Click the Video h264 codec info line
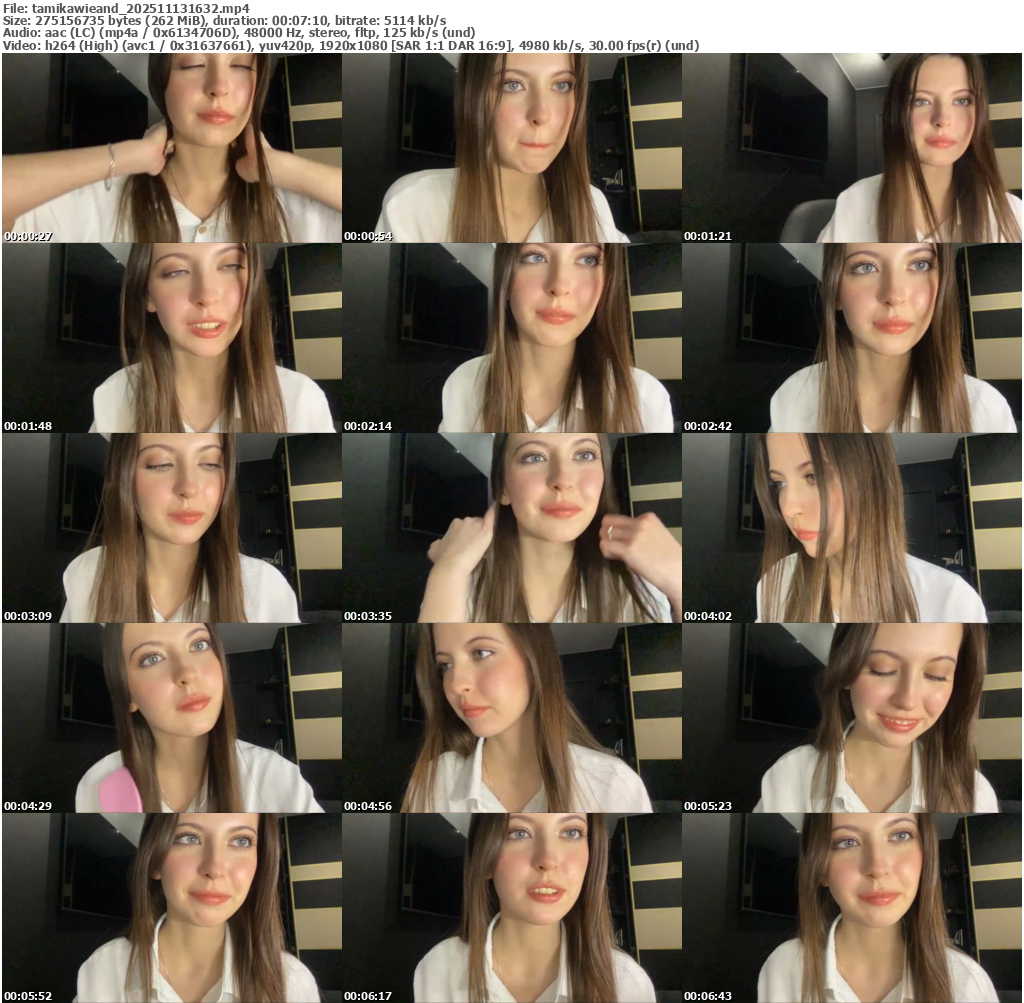 click(x=350, y=46)
